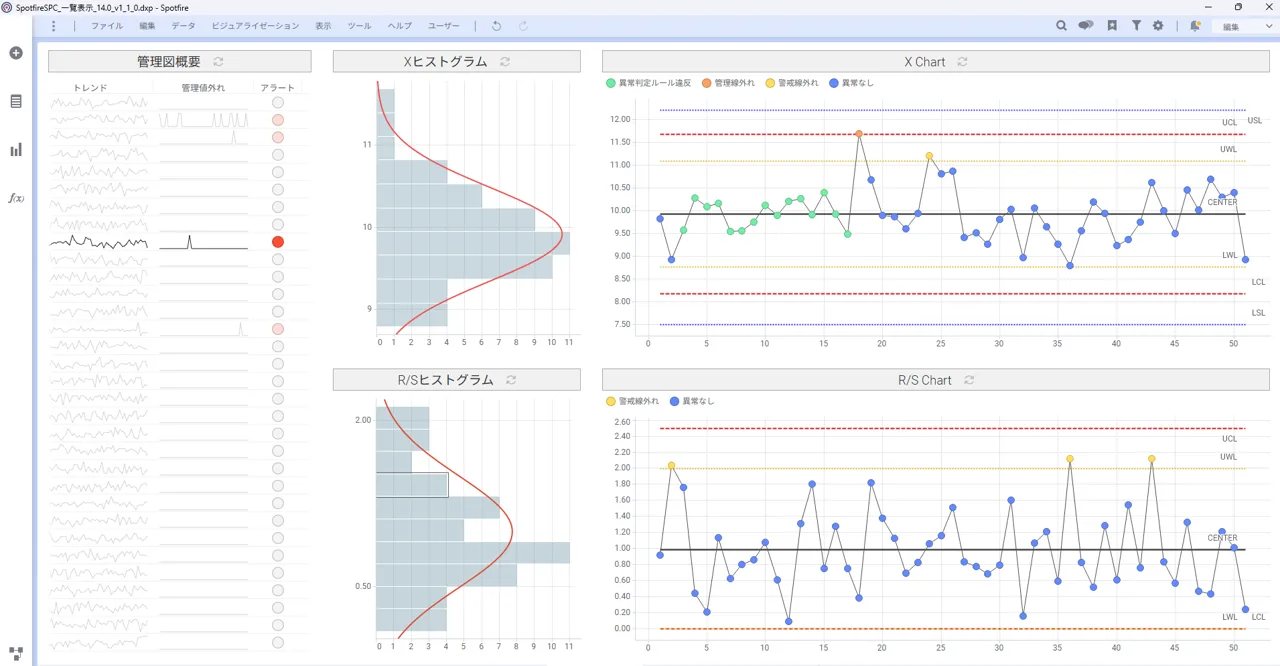Select the bold black highlighted trend sparkline
The image size is (1280, 666).
pyautogui.click(x=98, y=242)
